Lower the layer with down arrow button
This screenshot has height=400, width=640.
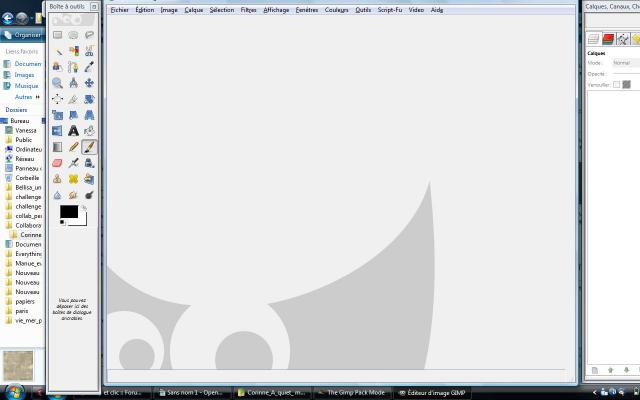click(x=626, y=370)
